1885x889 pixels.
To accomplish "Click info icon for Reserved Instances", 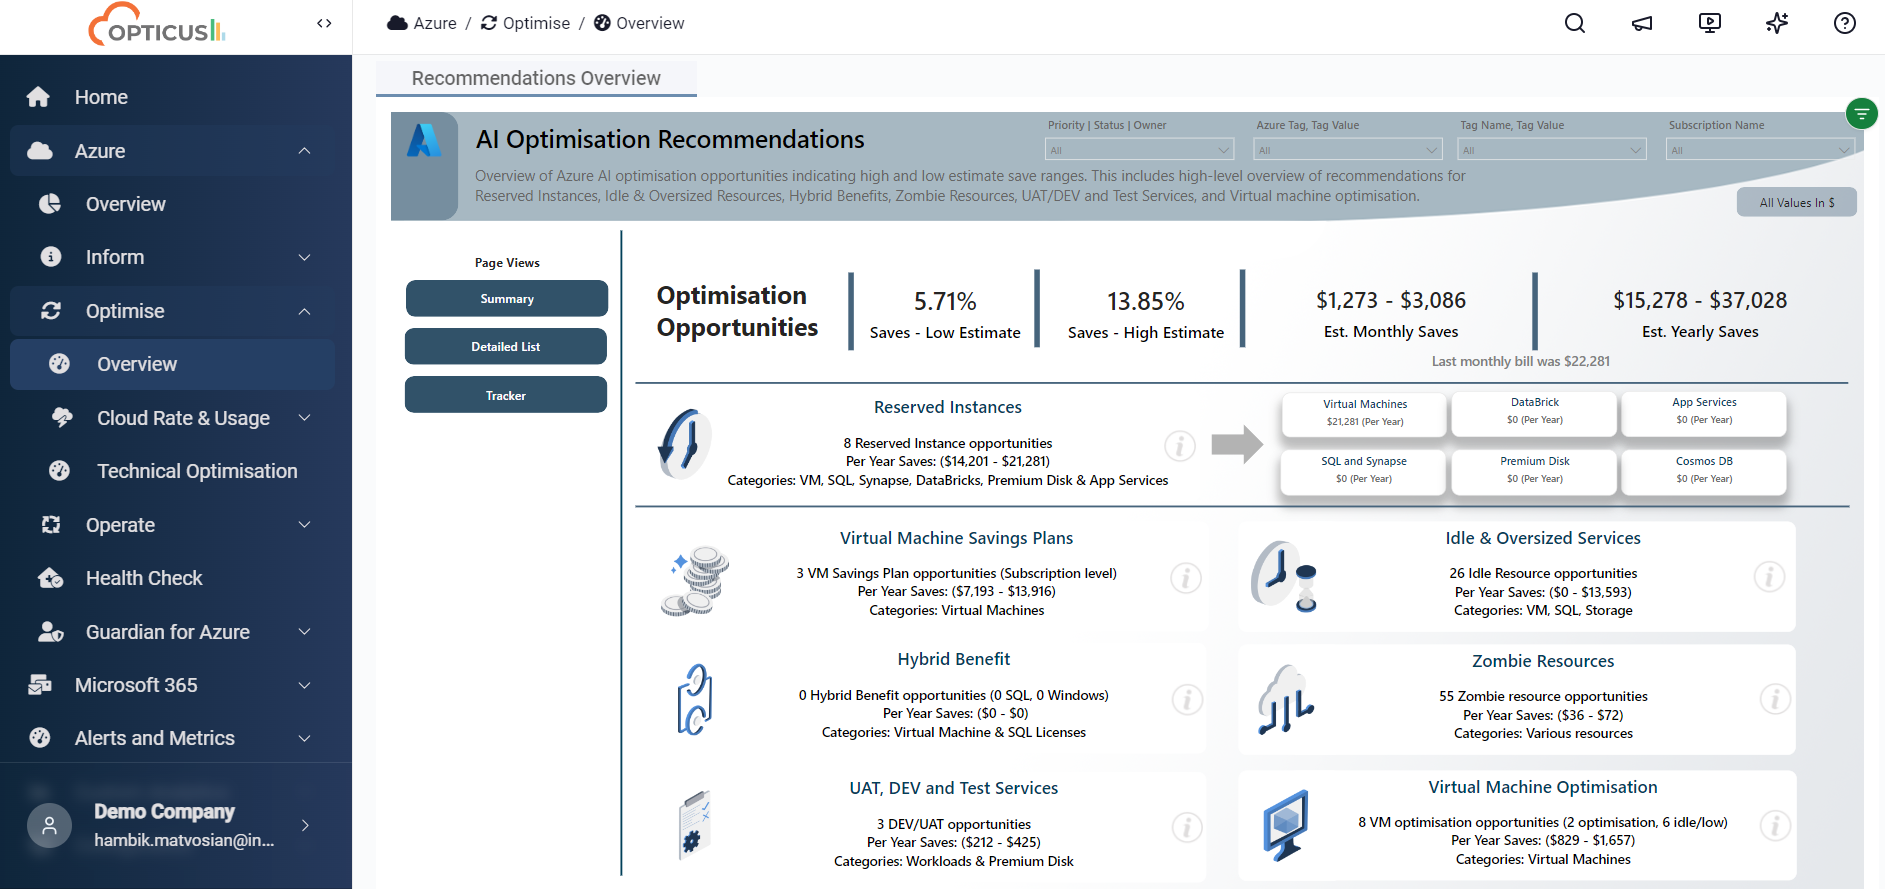I will click(x=1180, y=445).
